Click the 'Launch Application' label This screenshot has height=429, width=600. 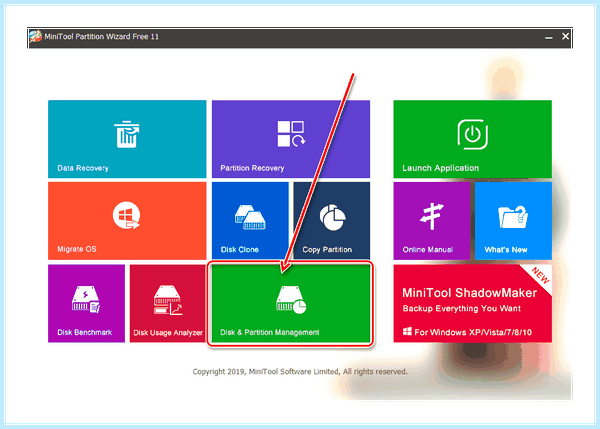(440, 168)
